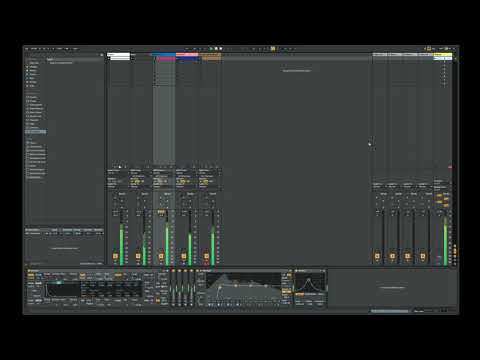This screenshot has width=480, height=360.
Task: Click the filter curve display in the rightmost device
Action: (309, 282)
